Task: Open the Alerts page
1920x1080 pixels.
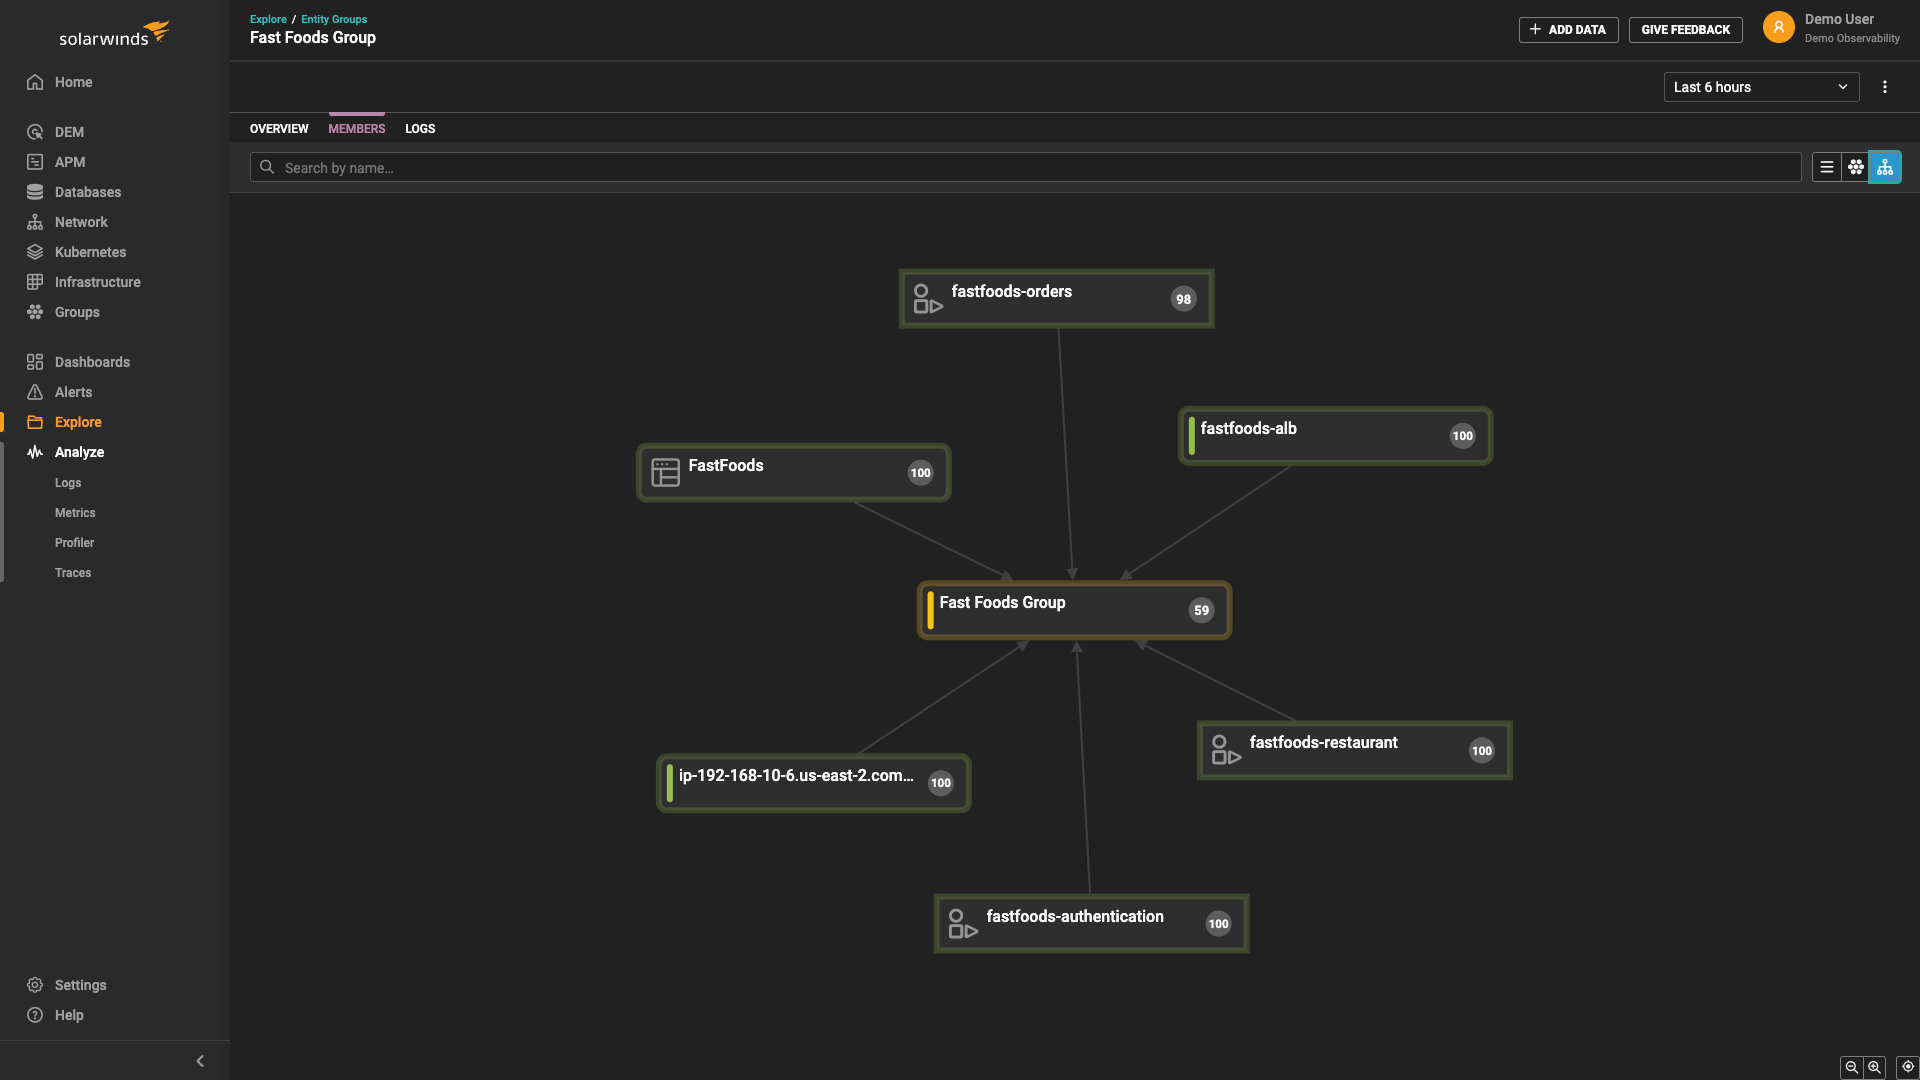Action: point(73,392)
